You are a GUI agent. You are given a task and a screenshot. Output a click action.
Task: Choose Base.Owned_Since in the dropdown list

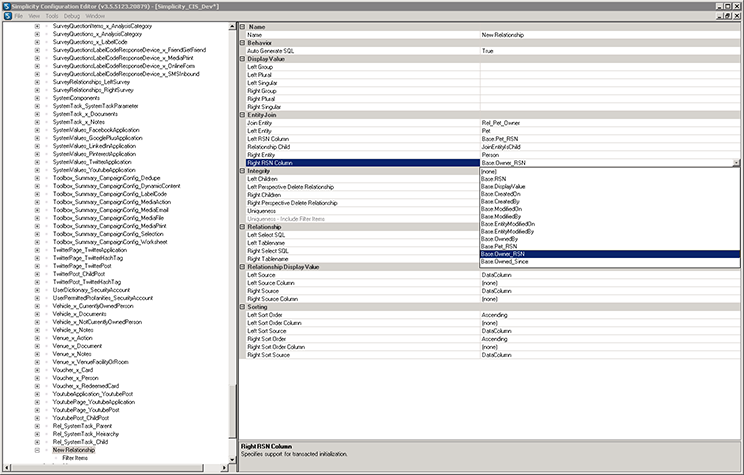click(x=610, y=261)
